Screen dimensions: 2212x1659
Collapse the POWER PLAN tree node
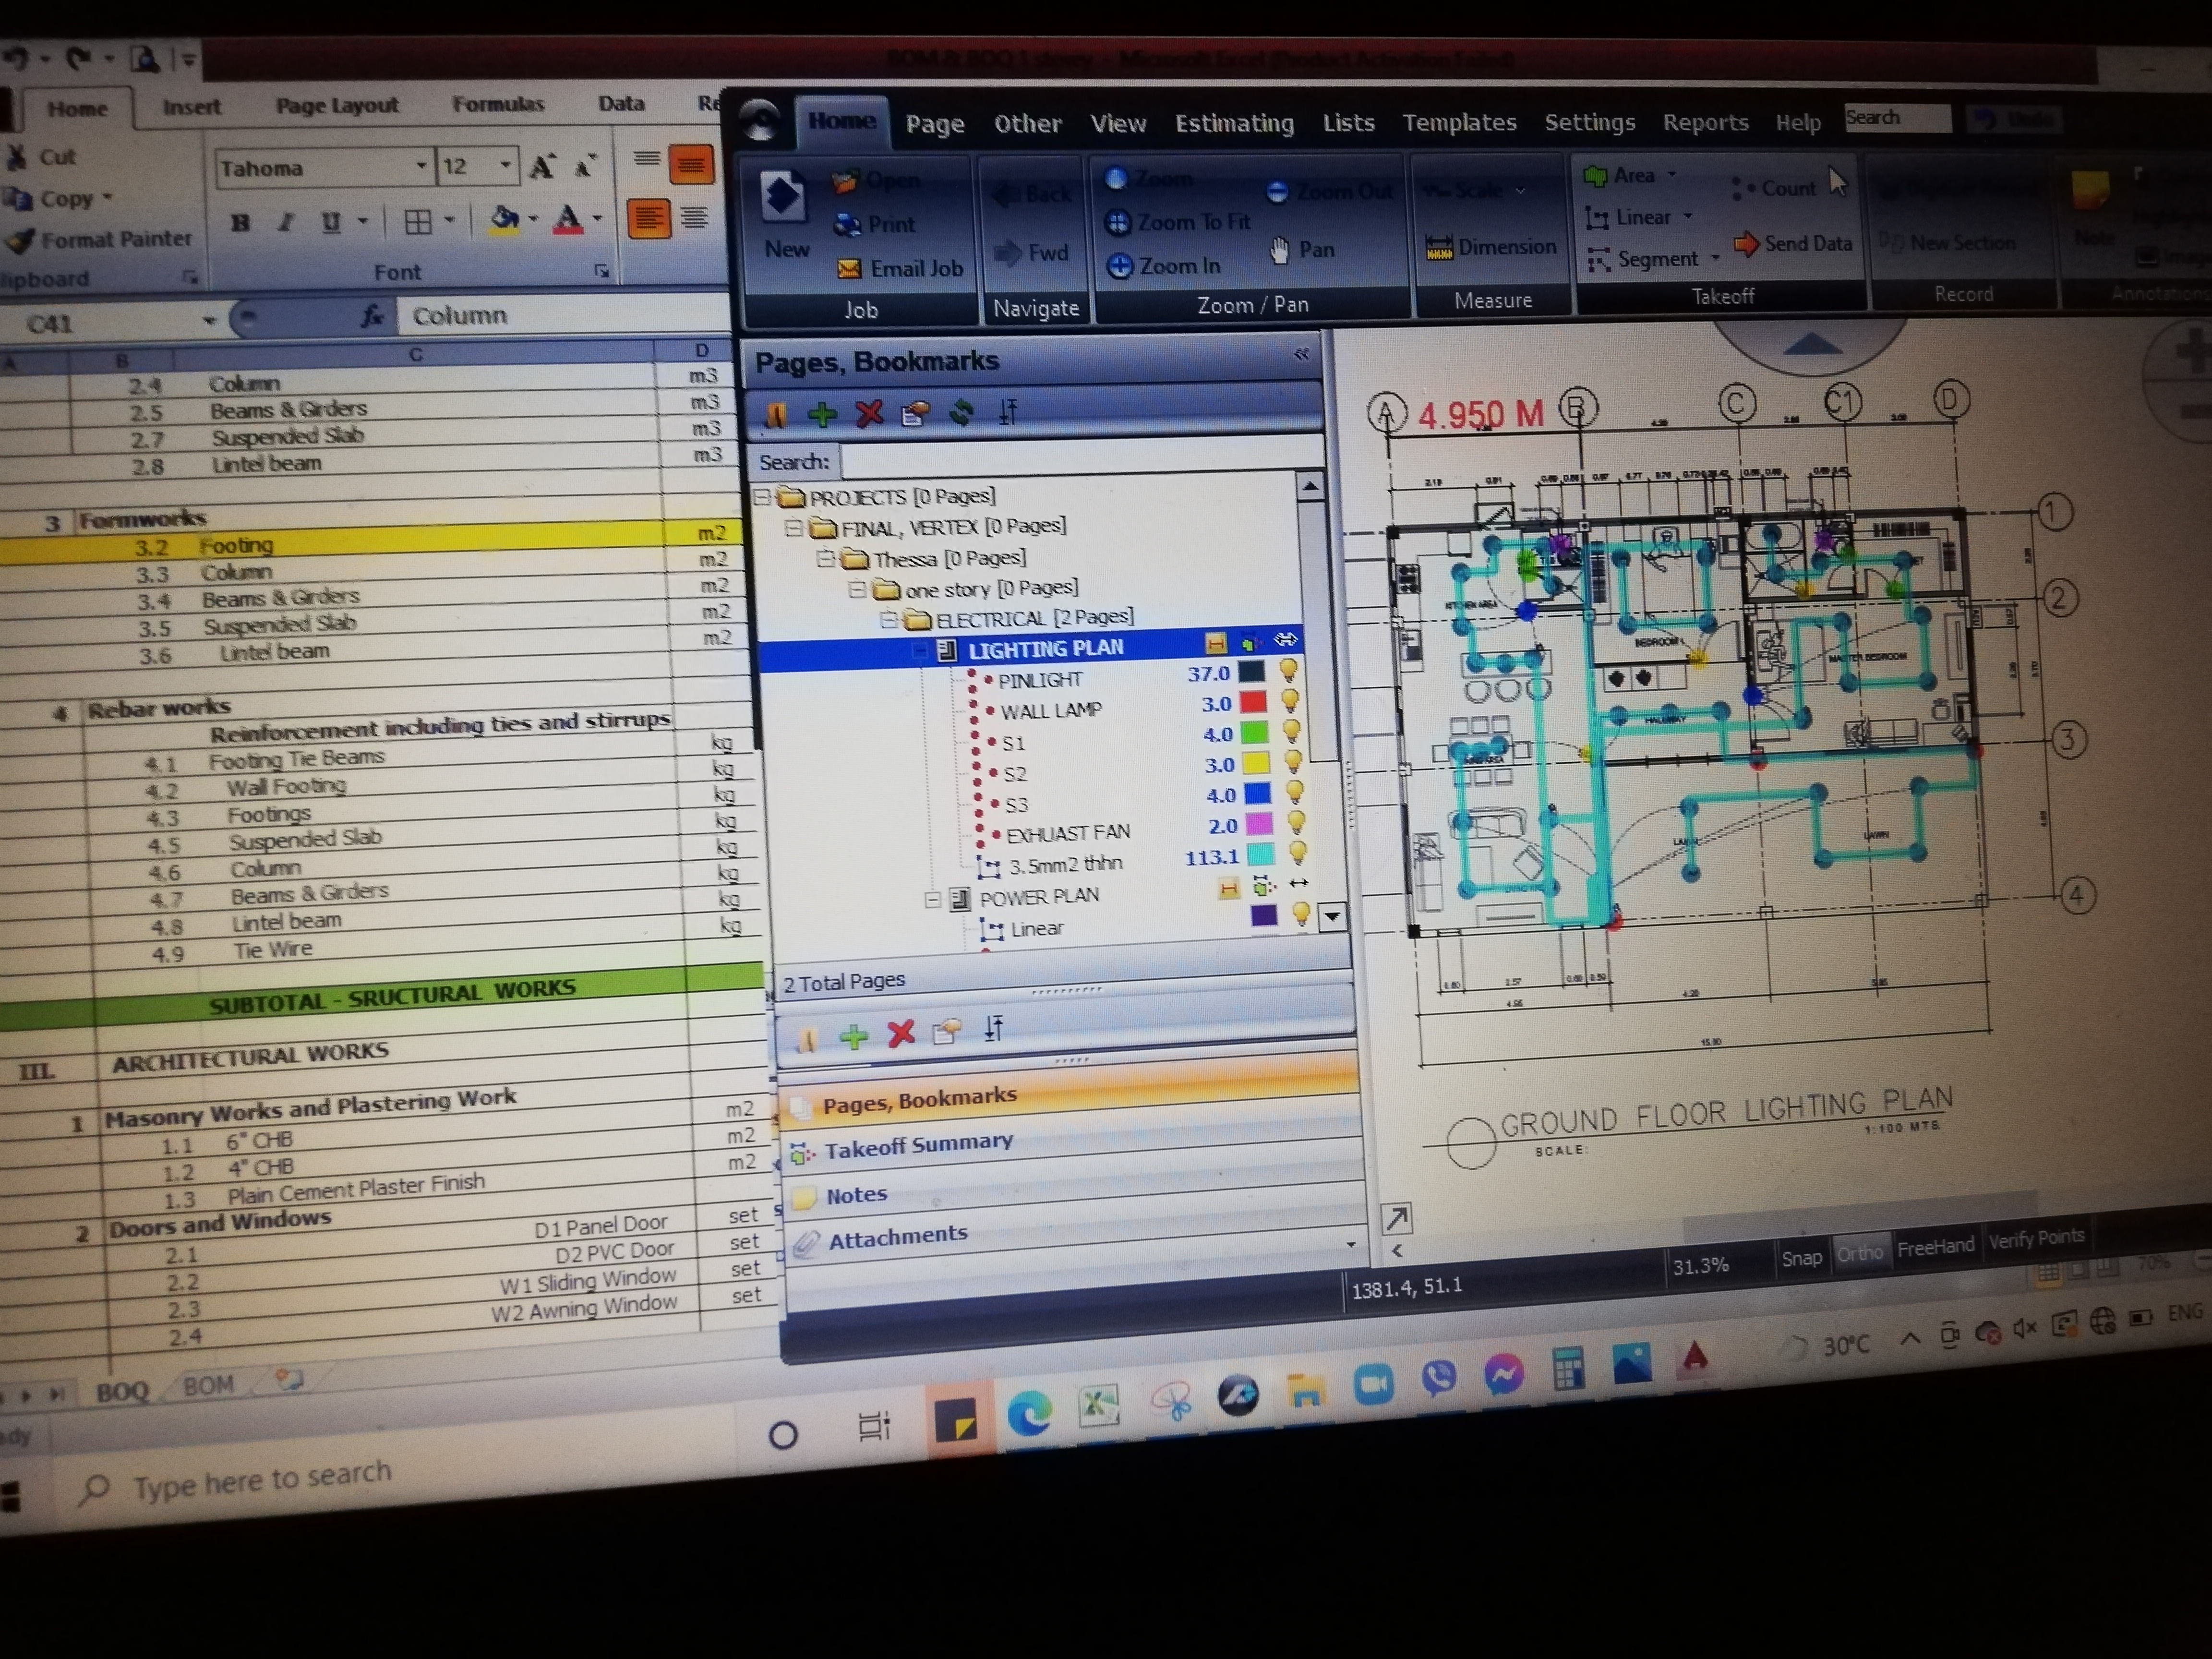coord(932,899)
